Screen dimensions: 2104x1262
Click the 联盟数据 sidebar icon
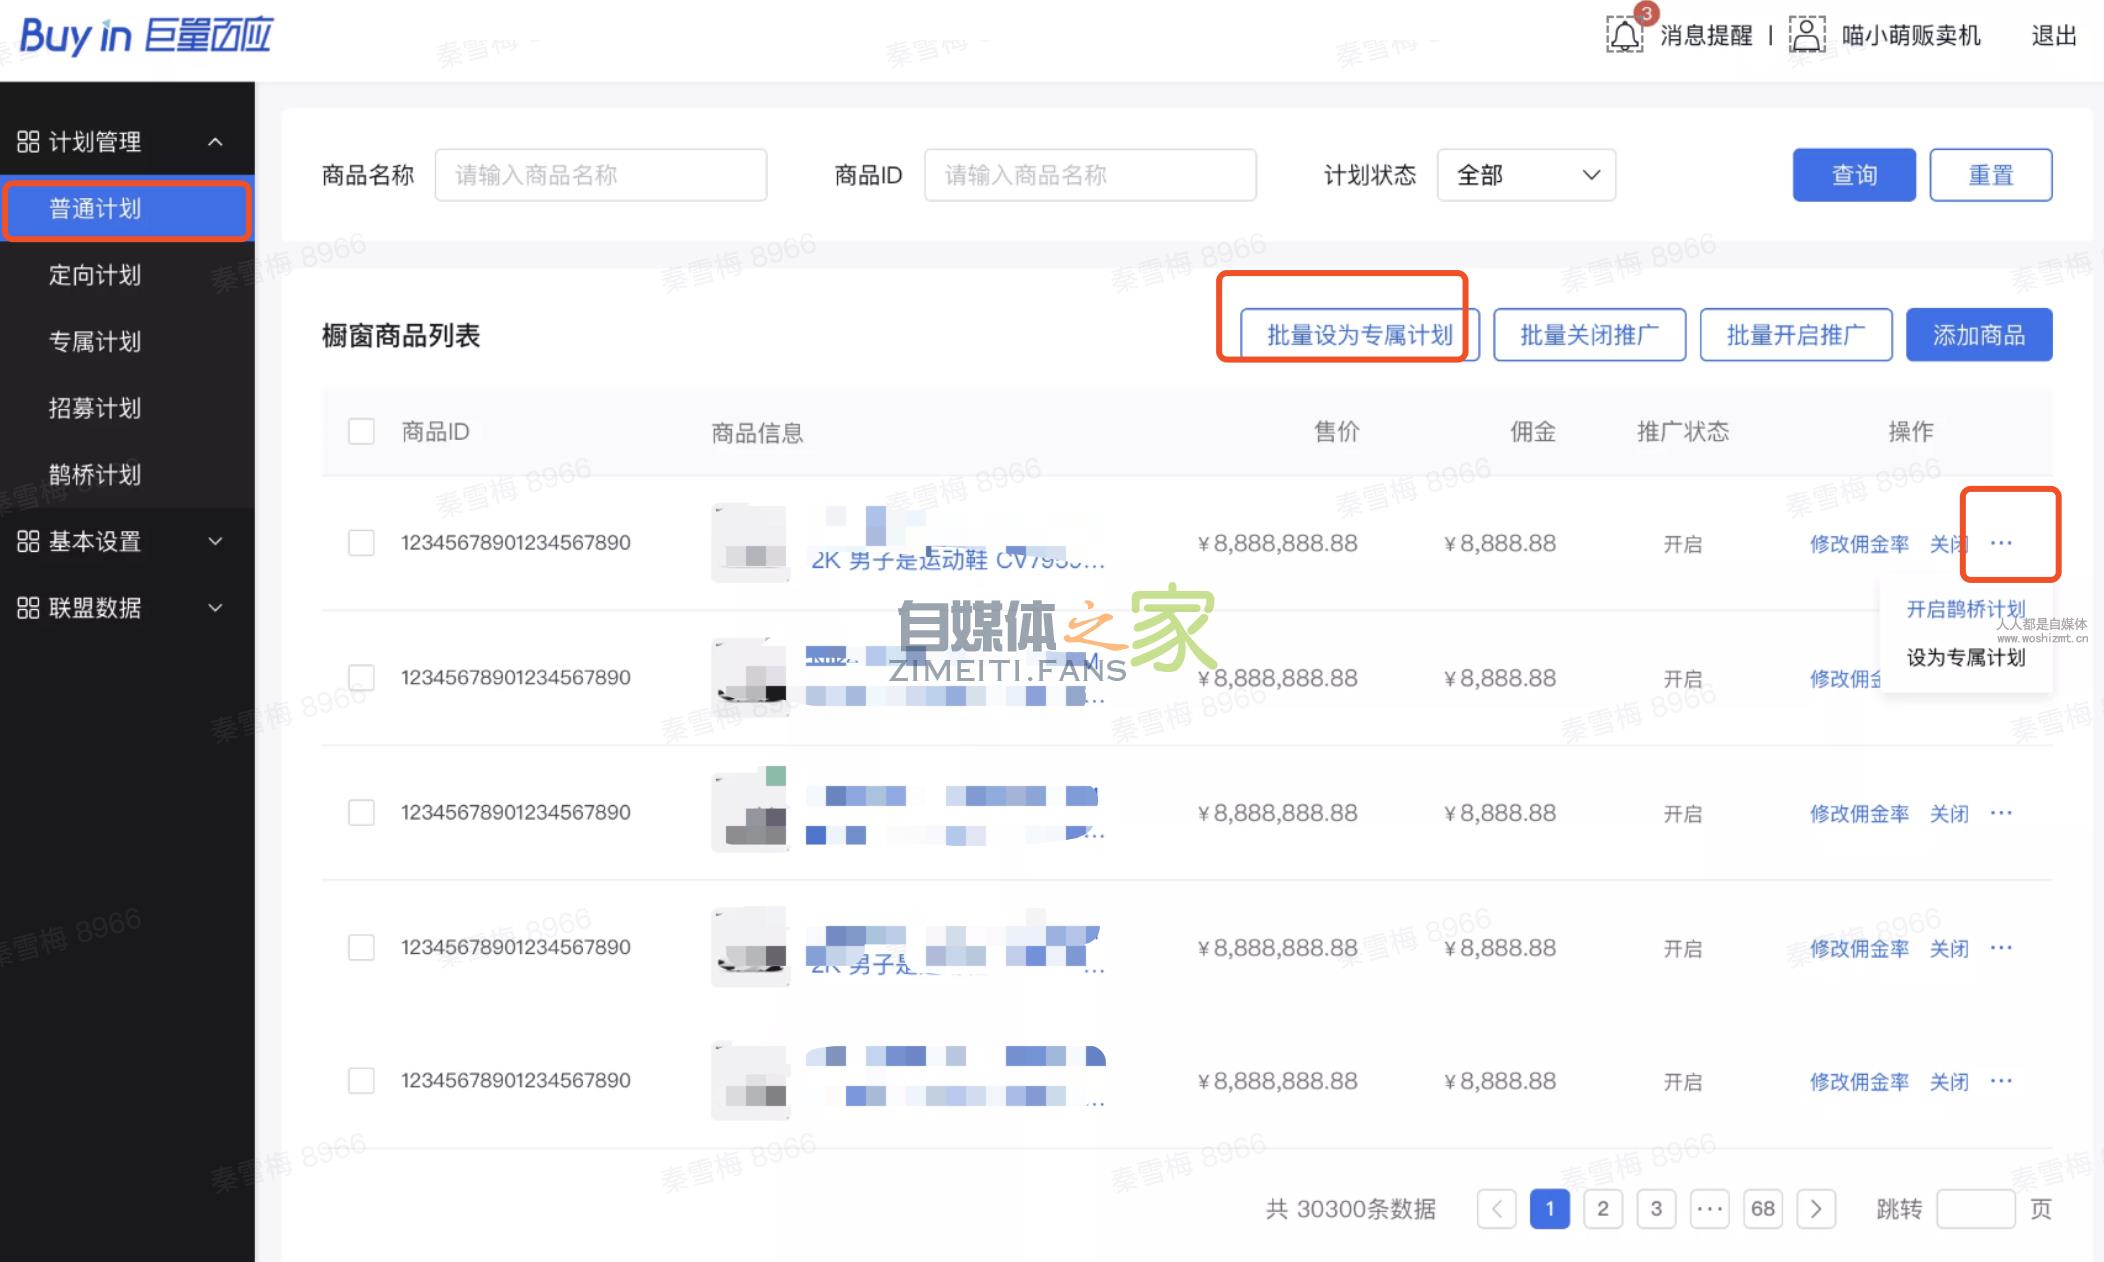28,608
